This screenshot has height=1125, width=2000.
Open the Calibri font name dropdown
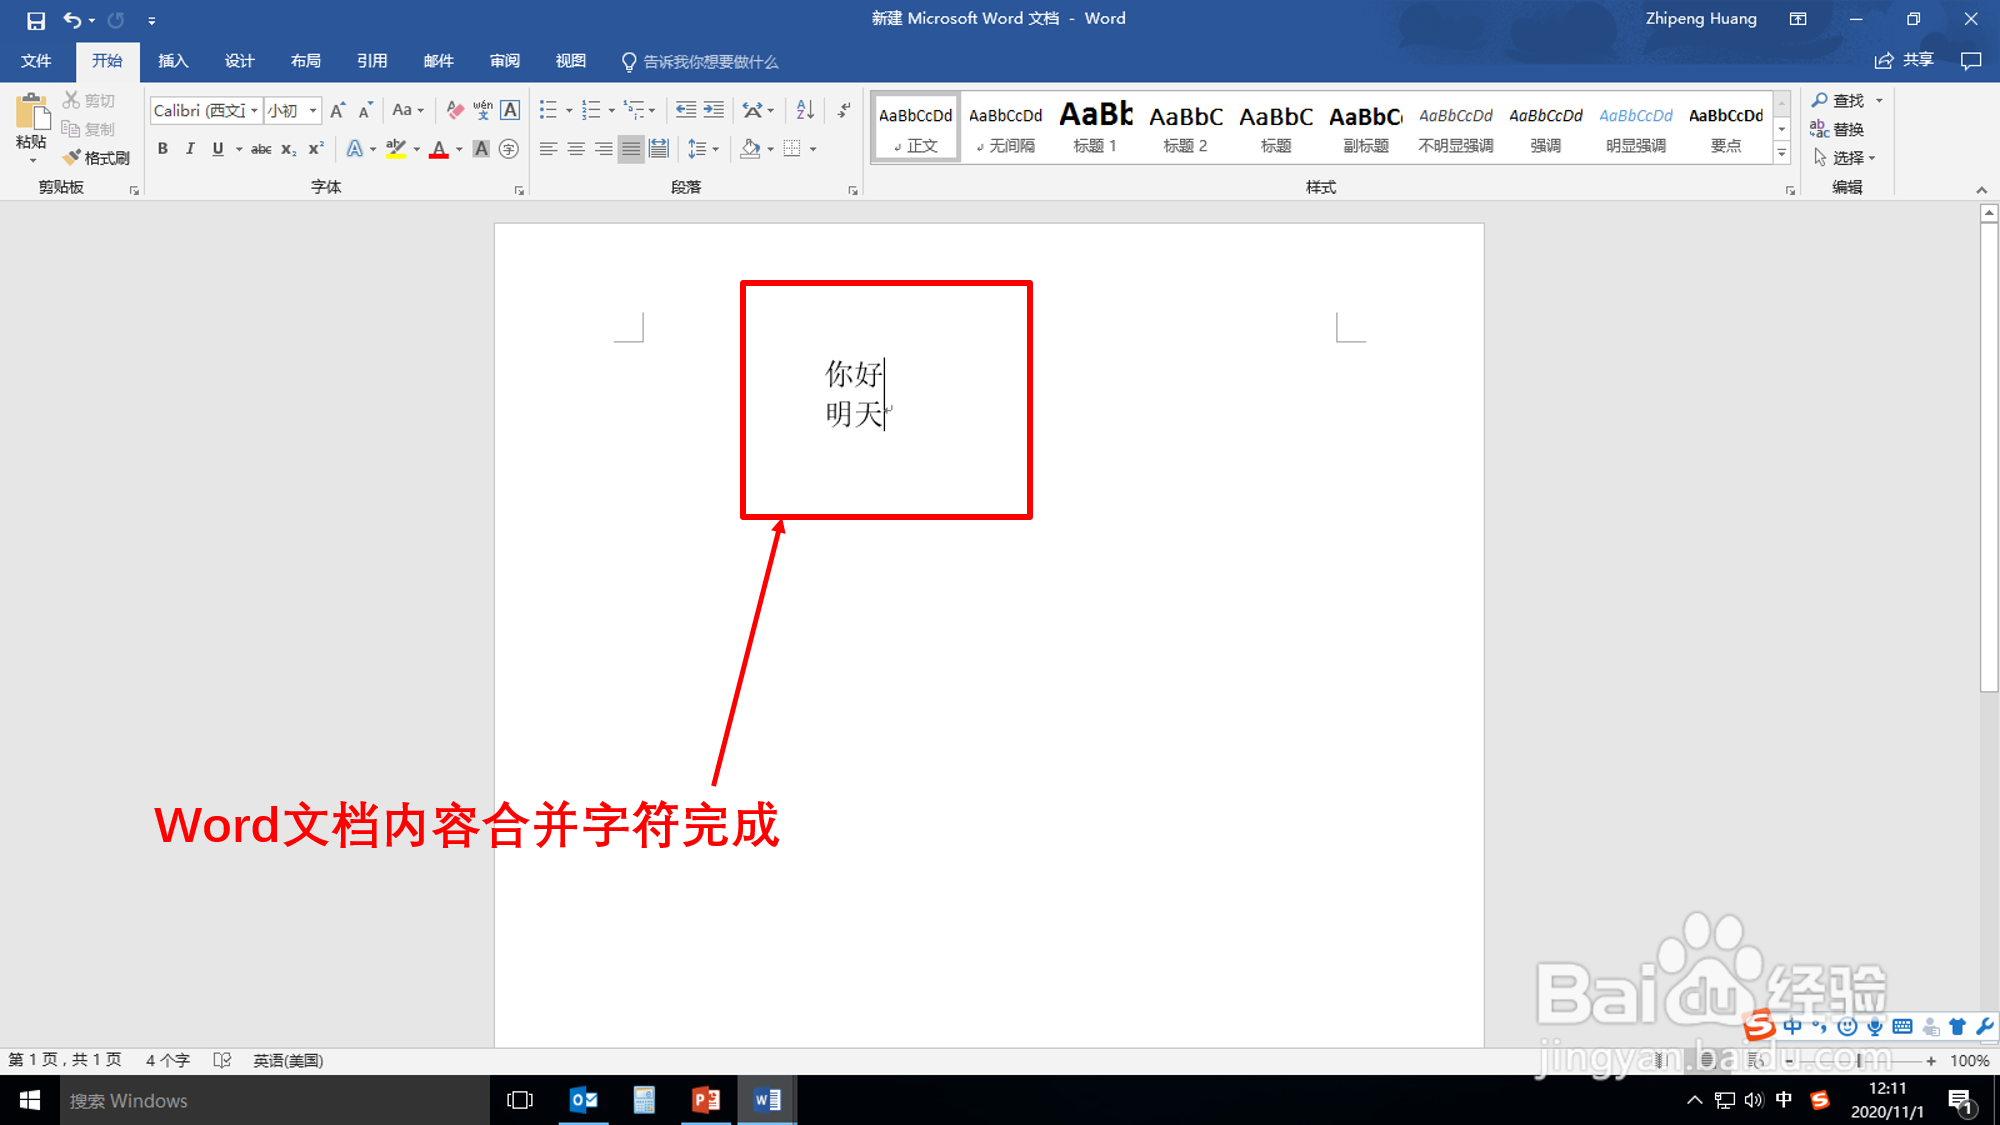coord(254,110)
